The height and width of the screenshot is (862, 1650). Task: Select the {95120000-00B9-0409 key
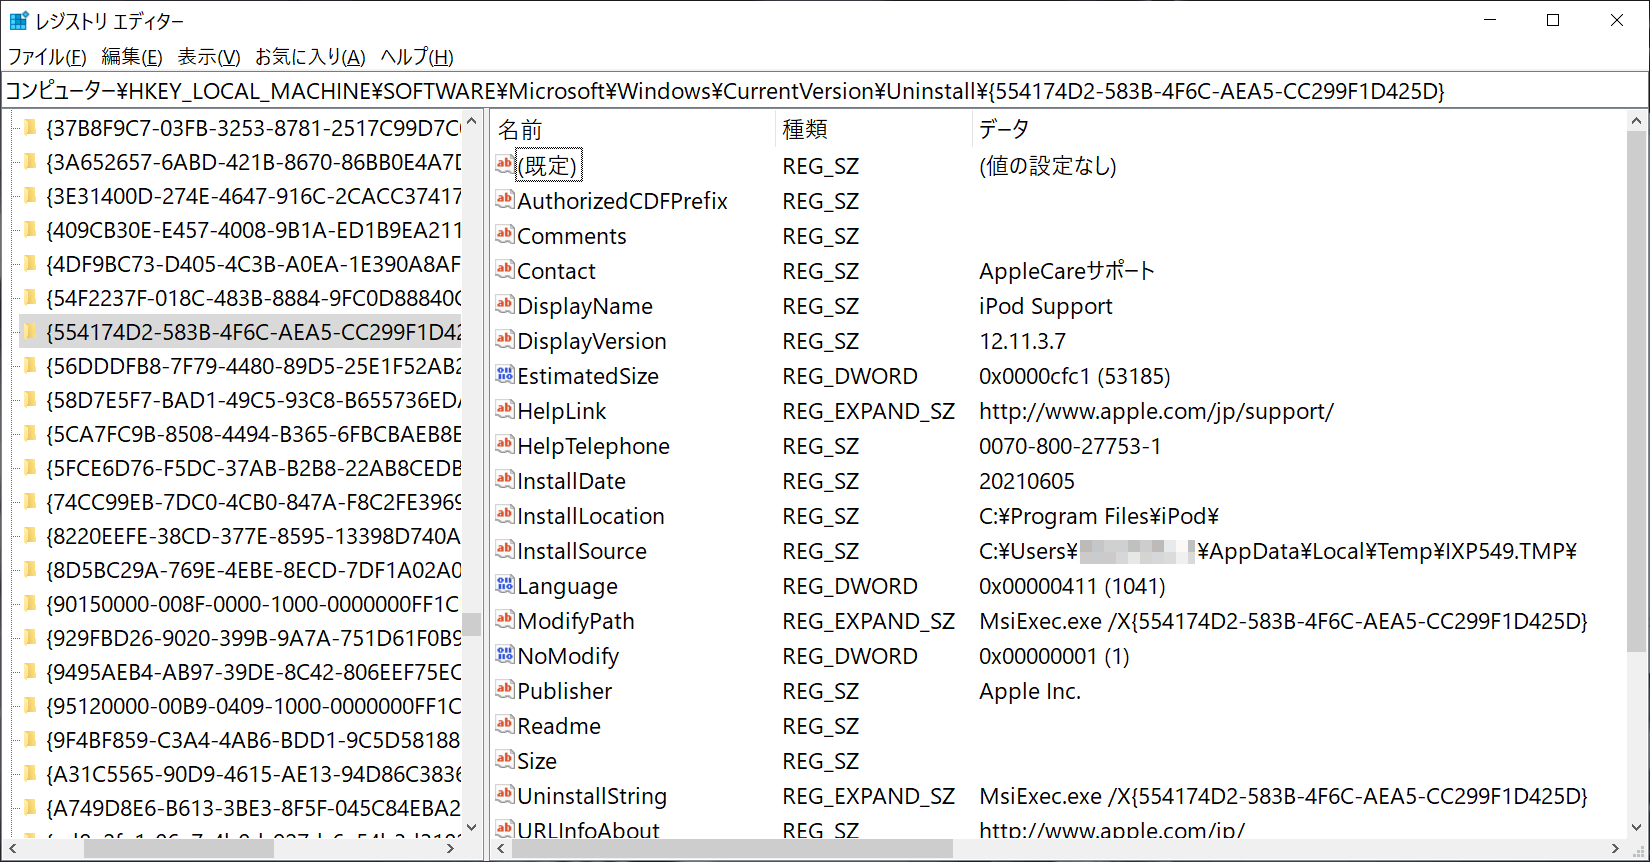tap(254, 706)
